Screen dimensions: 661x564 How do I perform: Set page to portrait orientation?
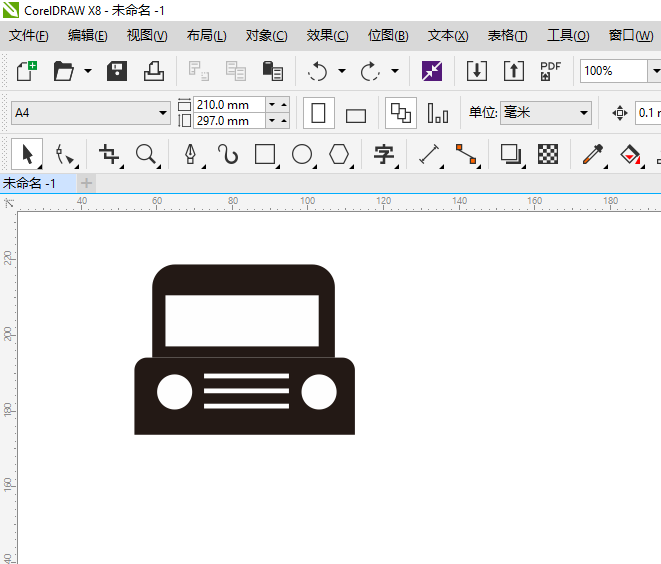pos(318,113)
